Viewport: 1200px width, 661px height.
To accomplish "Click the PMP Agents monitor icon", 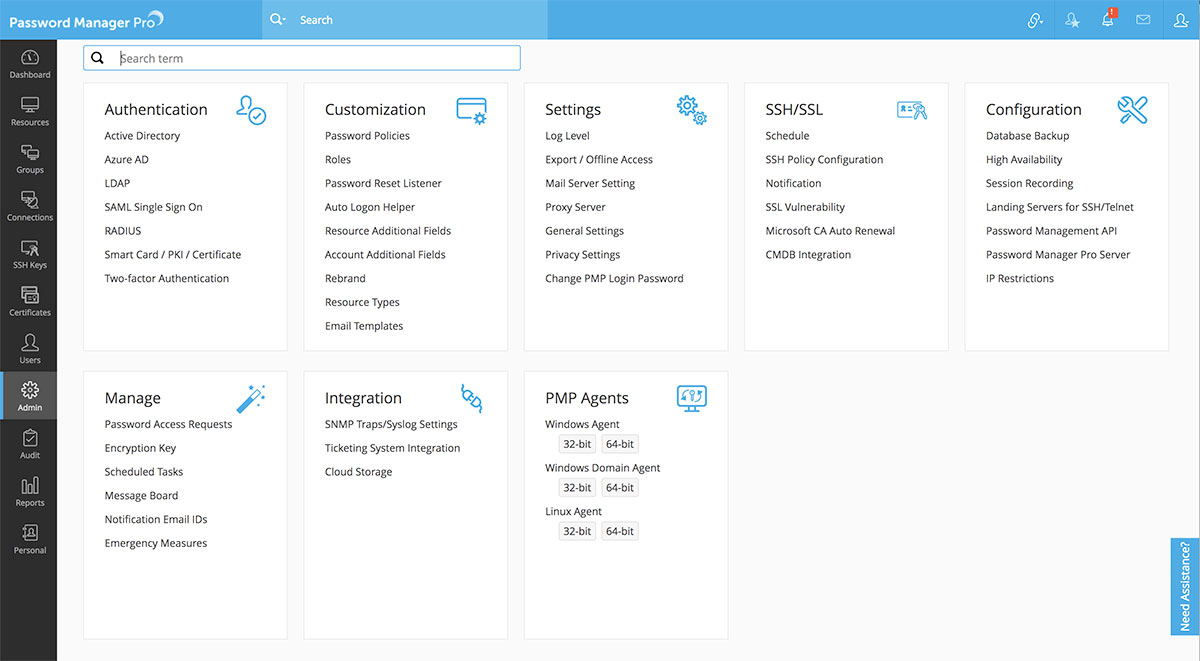I will click(x=692, y=398).
